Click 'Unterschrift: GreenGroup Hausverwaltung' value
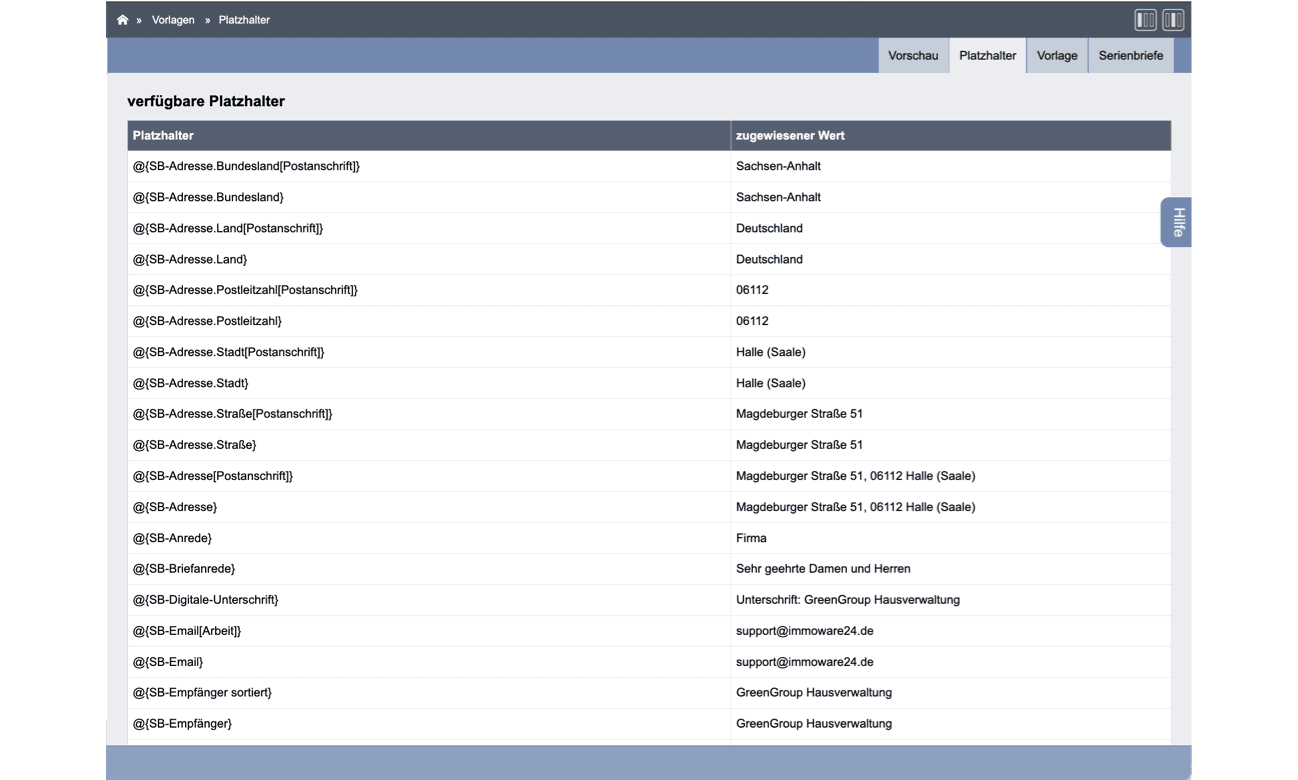This screenshot has height=780, width=1298. point(848,600)
